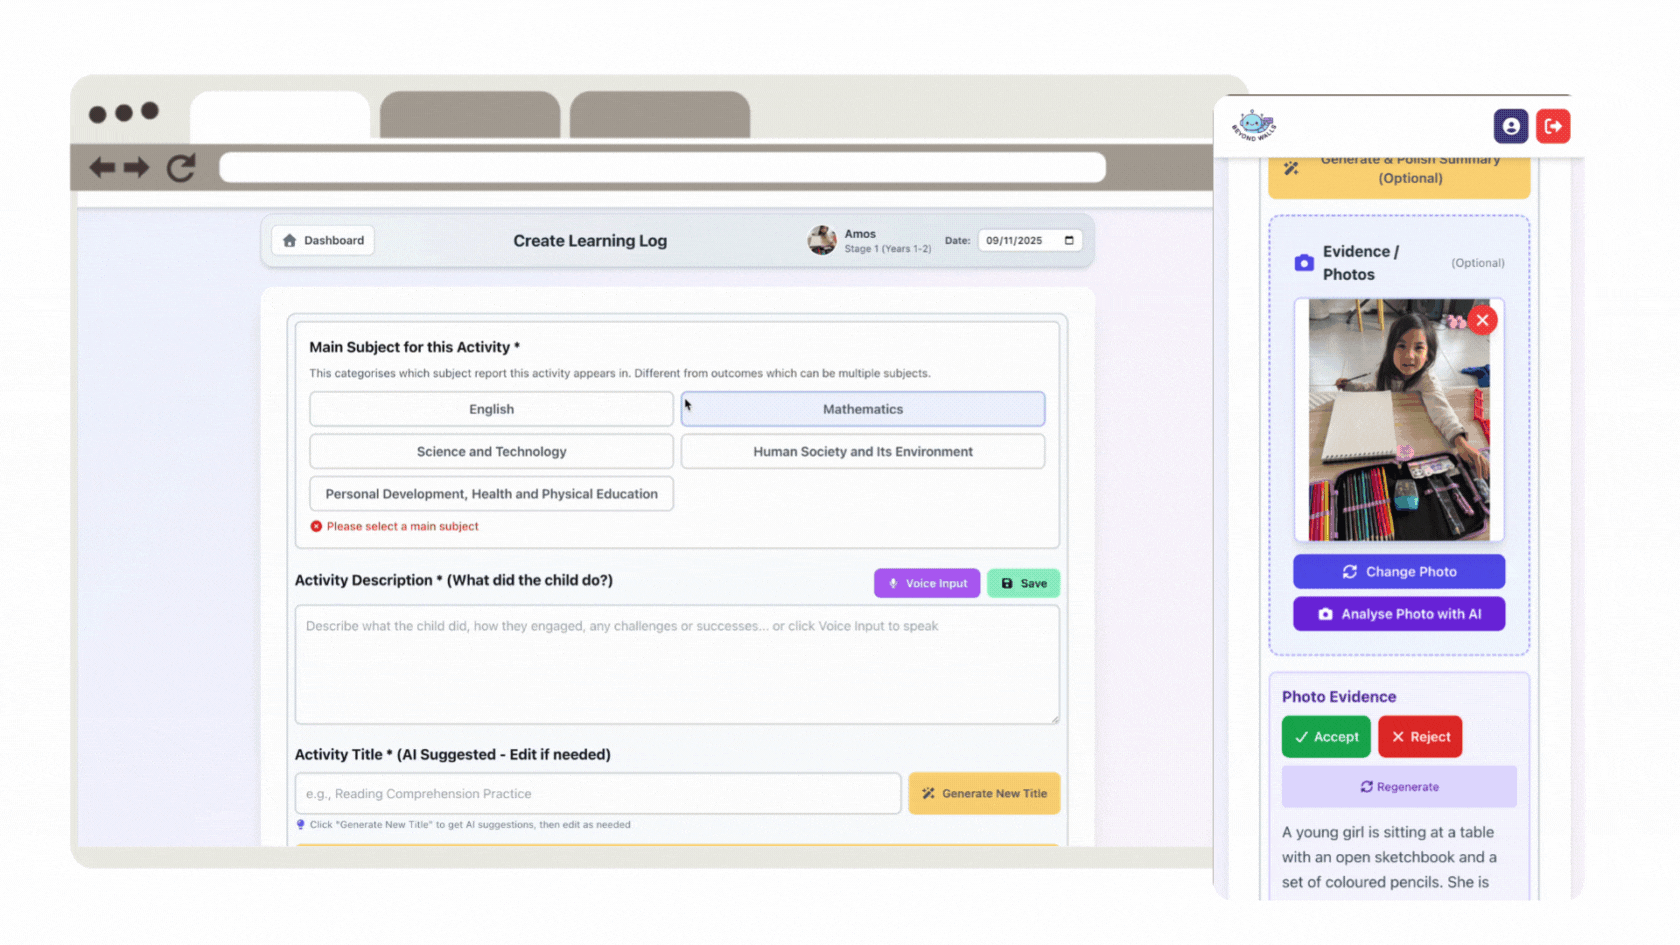
Task: Click the Beyond Walls logo
Action: click(x=1253, y=125)
